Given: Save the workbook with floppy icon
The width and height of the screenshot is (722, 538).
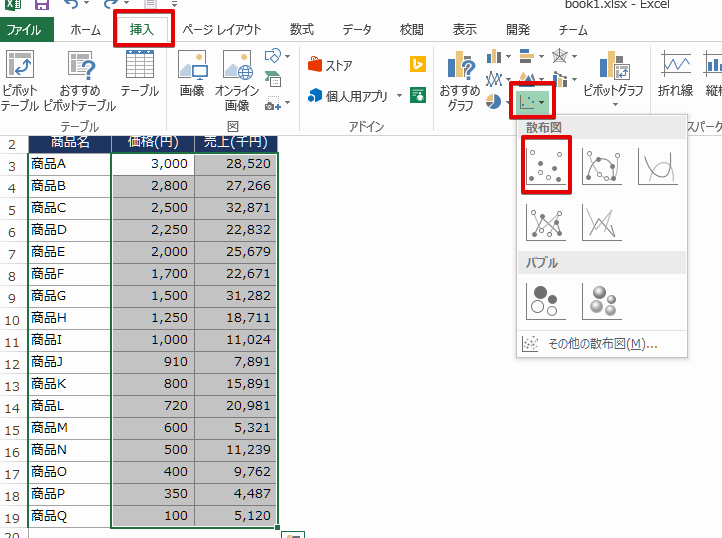Looking at the screenshot, I should (x=42, y=5).
